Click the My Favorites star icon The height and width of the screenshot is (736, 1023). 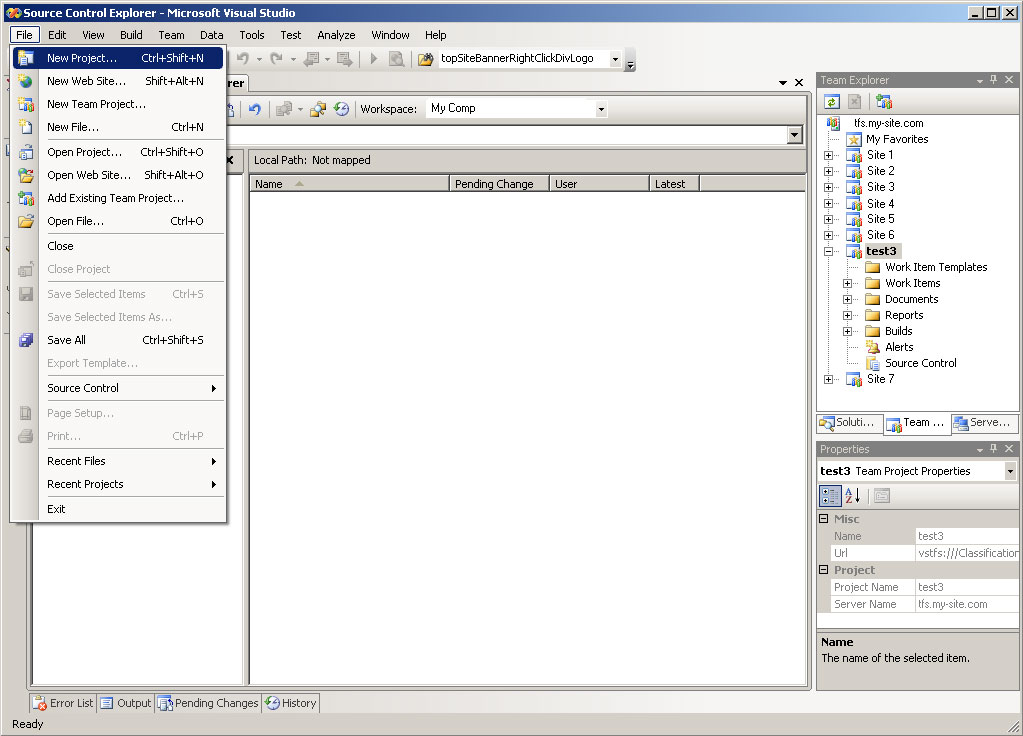tap(854, 139)
